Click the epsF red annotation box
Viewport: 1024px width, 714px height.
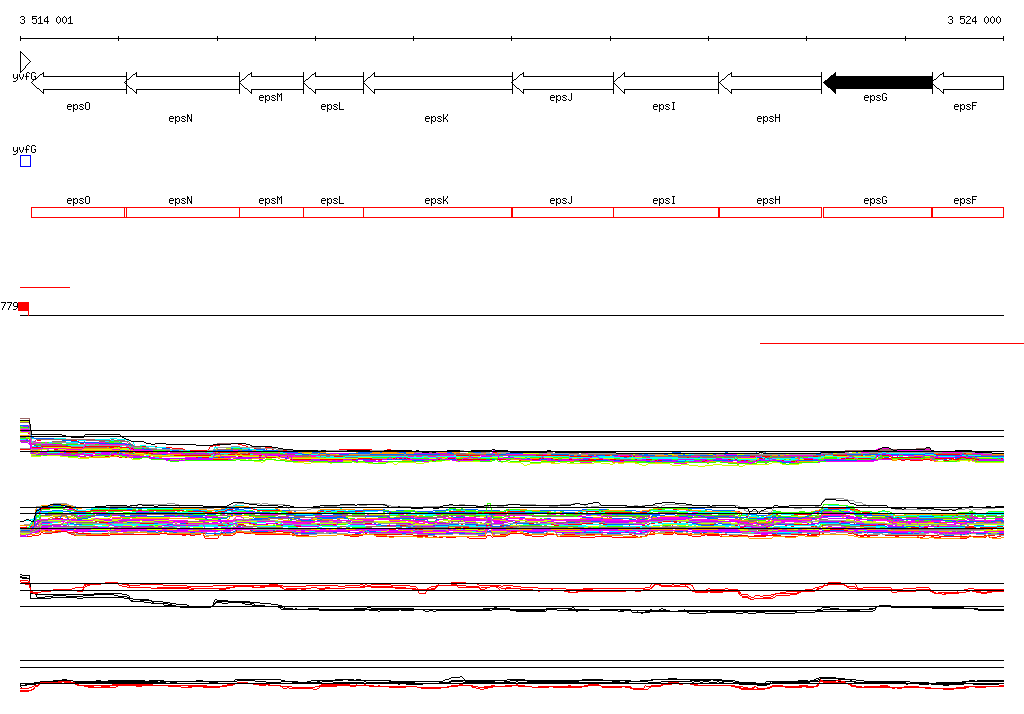[x=968, y=212]
